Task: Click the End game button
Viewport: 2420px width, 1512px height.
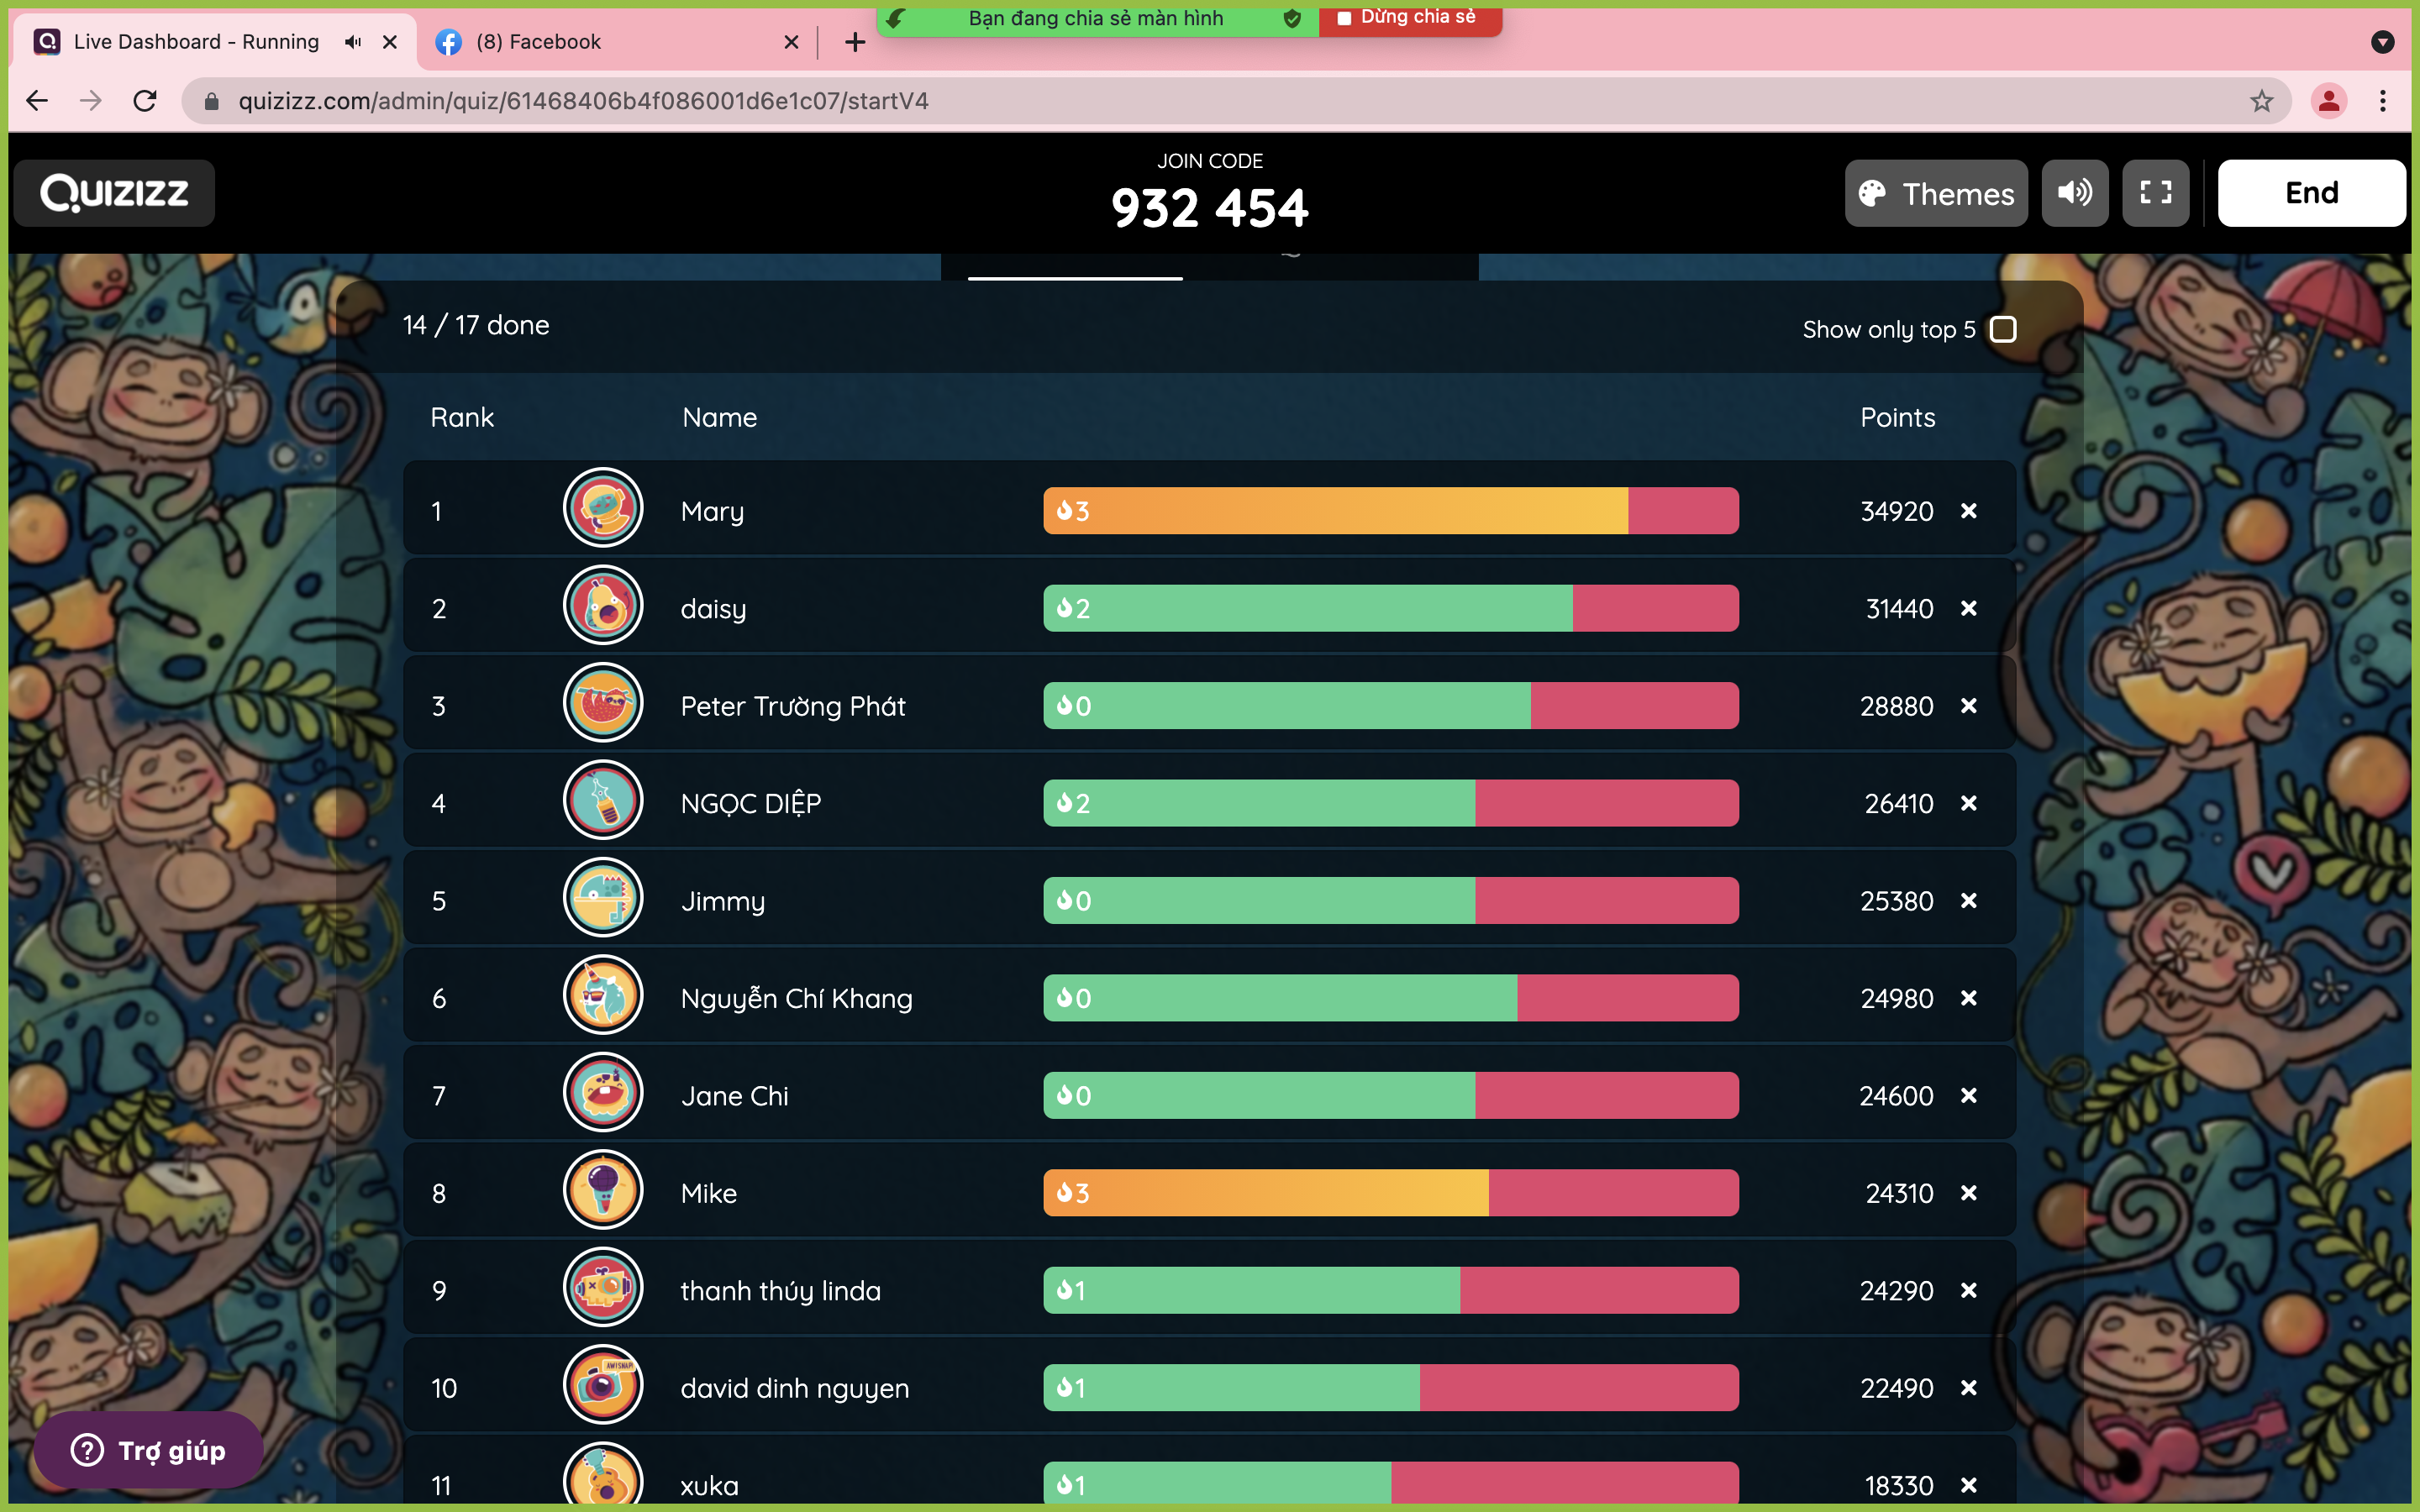Action: (x=2310, y=193)
